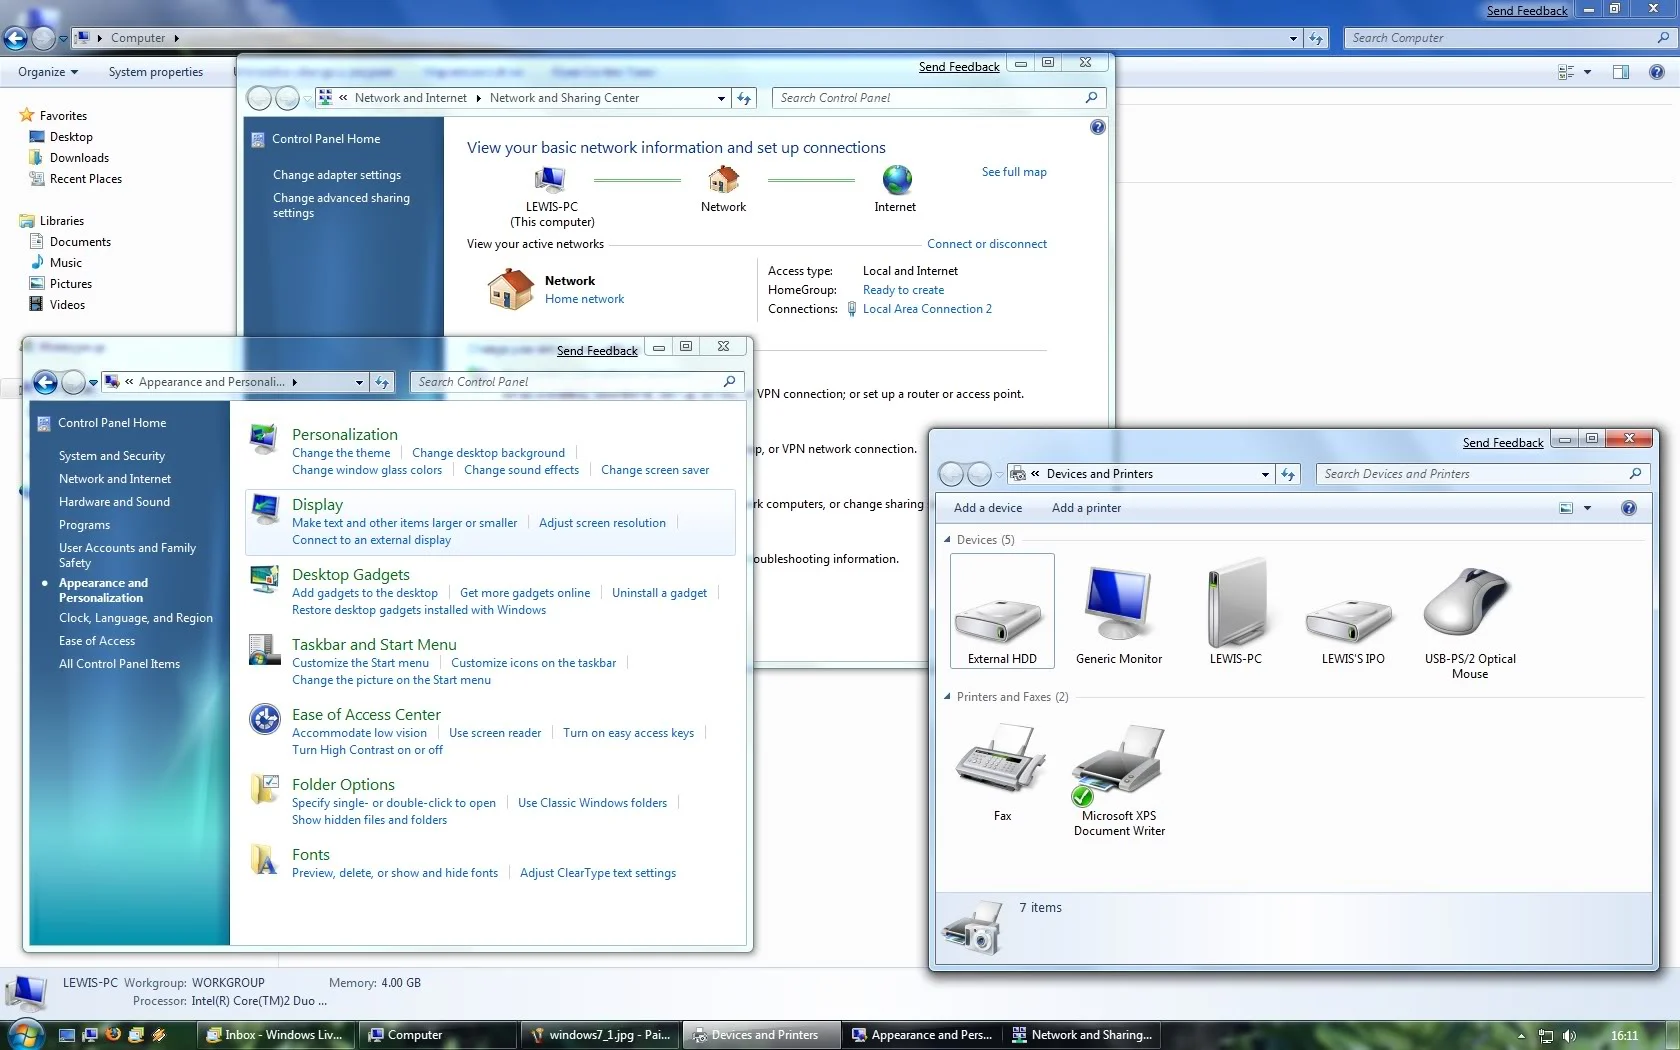Click Adjust ClearType text settings link
The image size is (1680, 1050).
coord(598,873)
